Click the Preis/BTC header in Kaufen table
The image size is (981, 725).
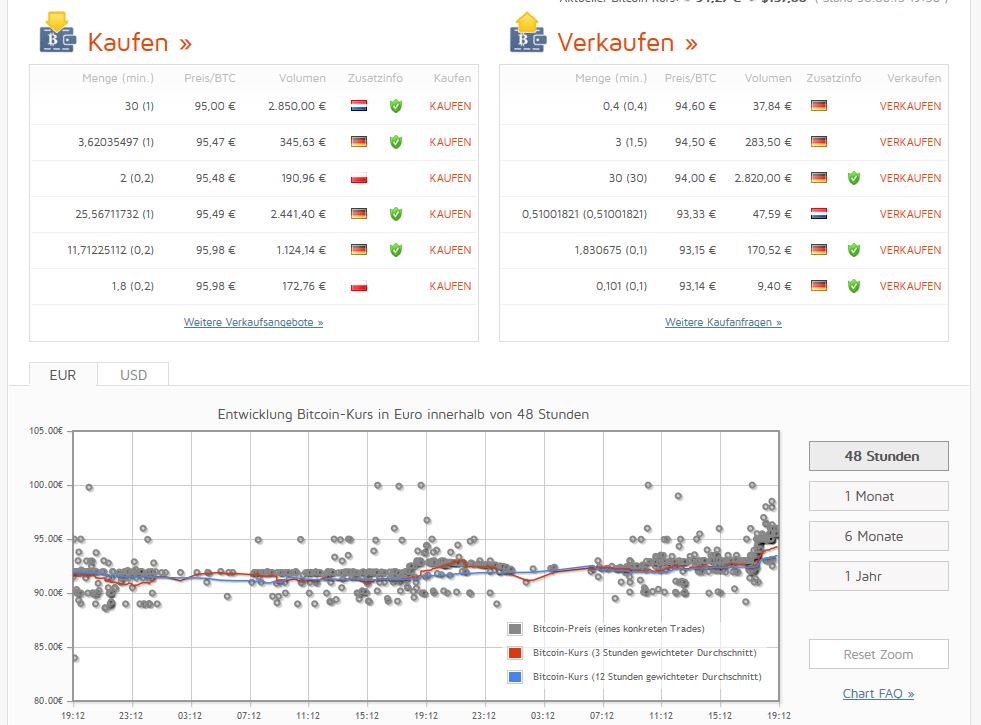[x=210, y=78]
